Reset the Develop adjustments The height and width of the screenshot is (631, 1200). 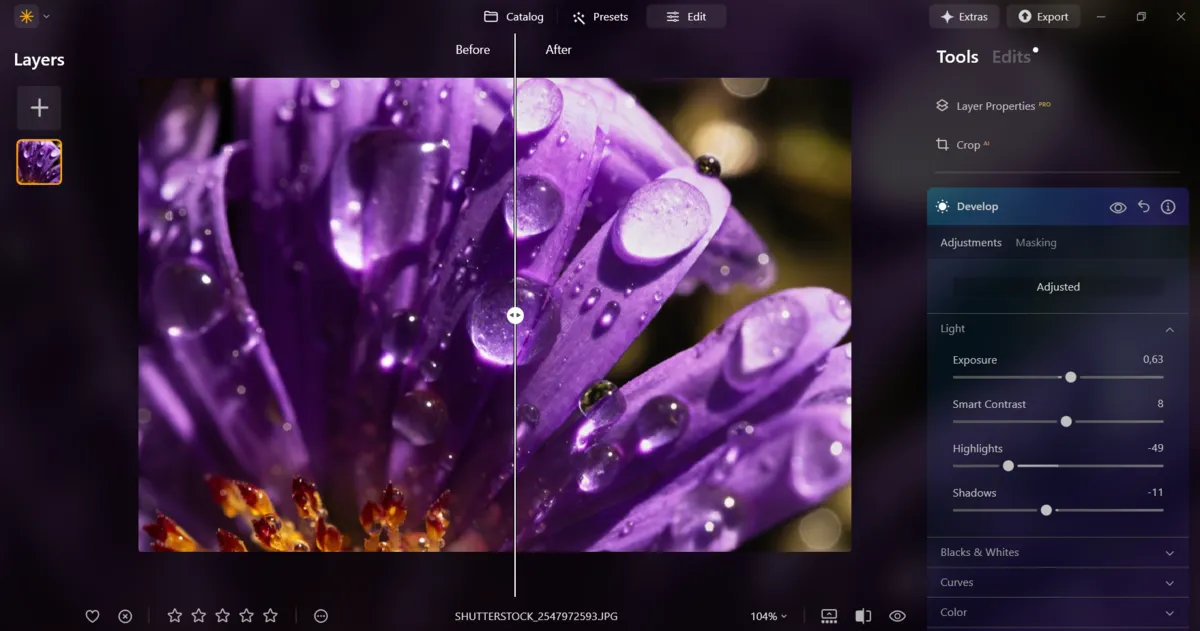point(1143,206)
